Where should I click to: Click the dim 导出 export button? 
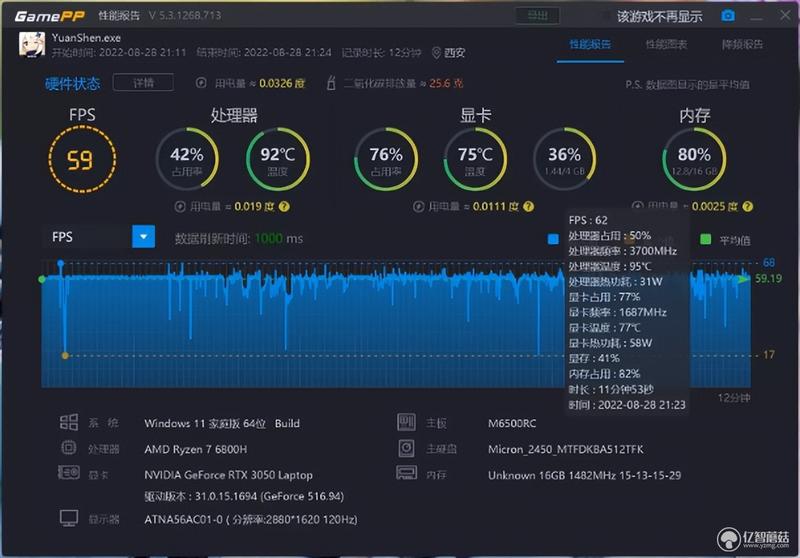pos(537,16)
